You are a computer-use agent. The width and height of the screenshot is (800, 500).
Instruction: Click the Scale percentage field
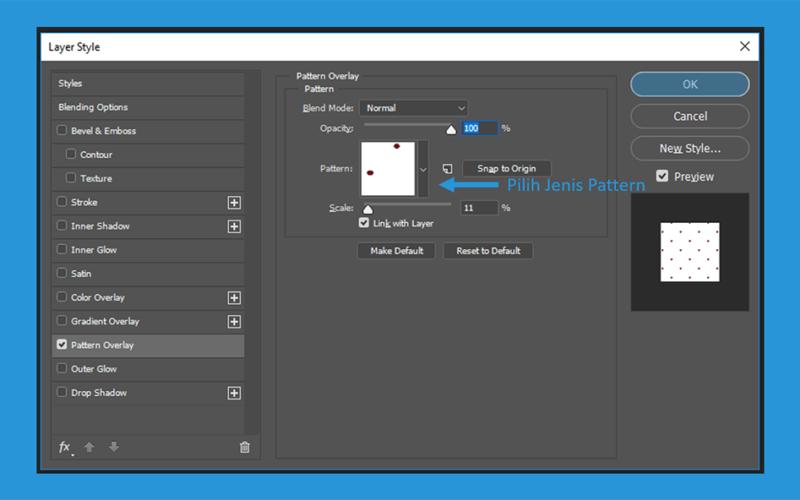coord(479,208)
